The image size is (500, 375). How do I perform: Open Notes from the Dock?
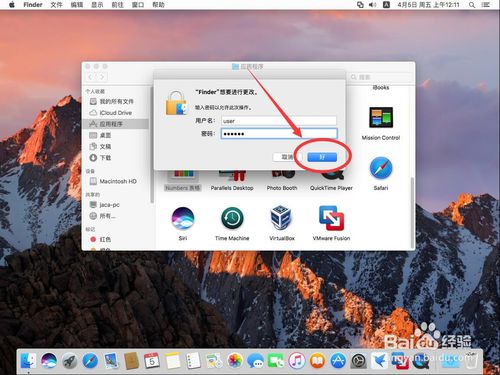tap(173, 361)
